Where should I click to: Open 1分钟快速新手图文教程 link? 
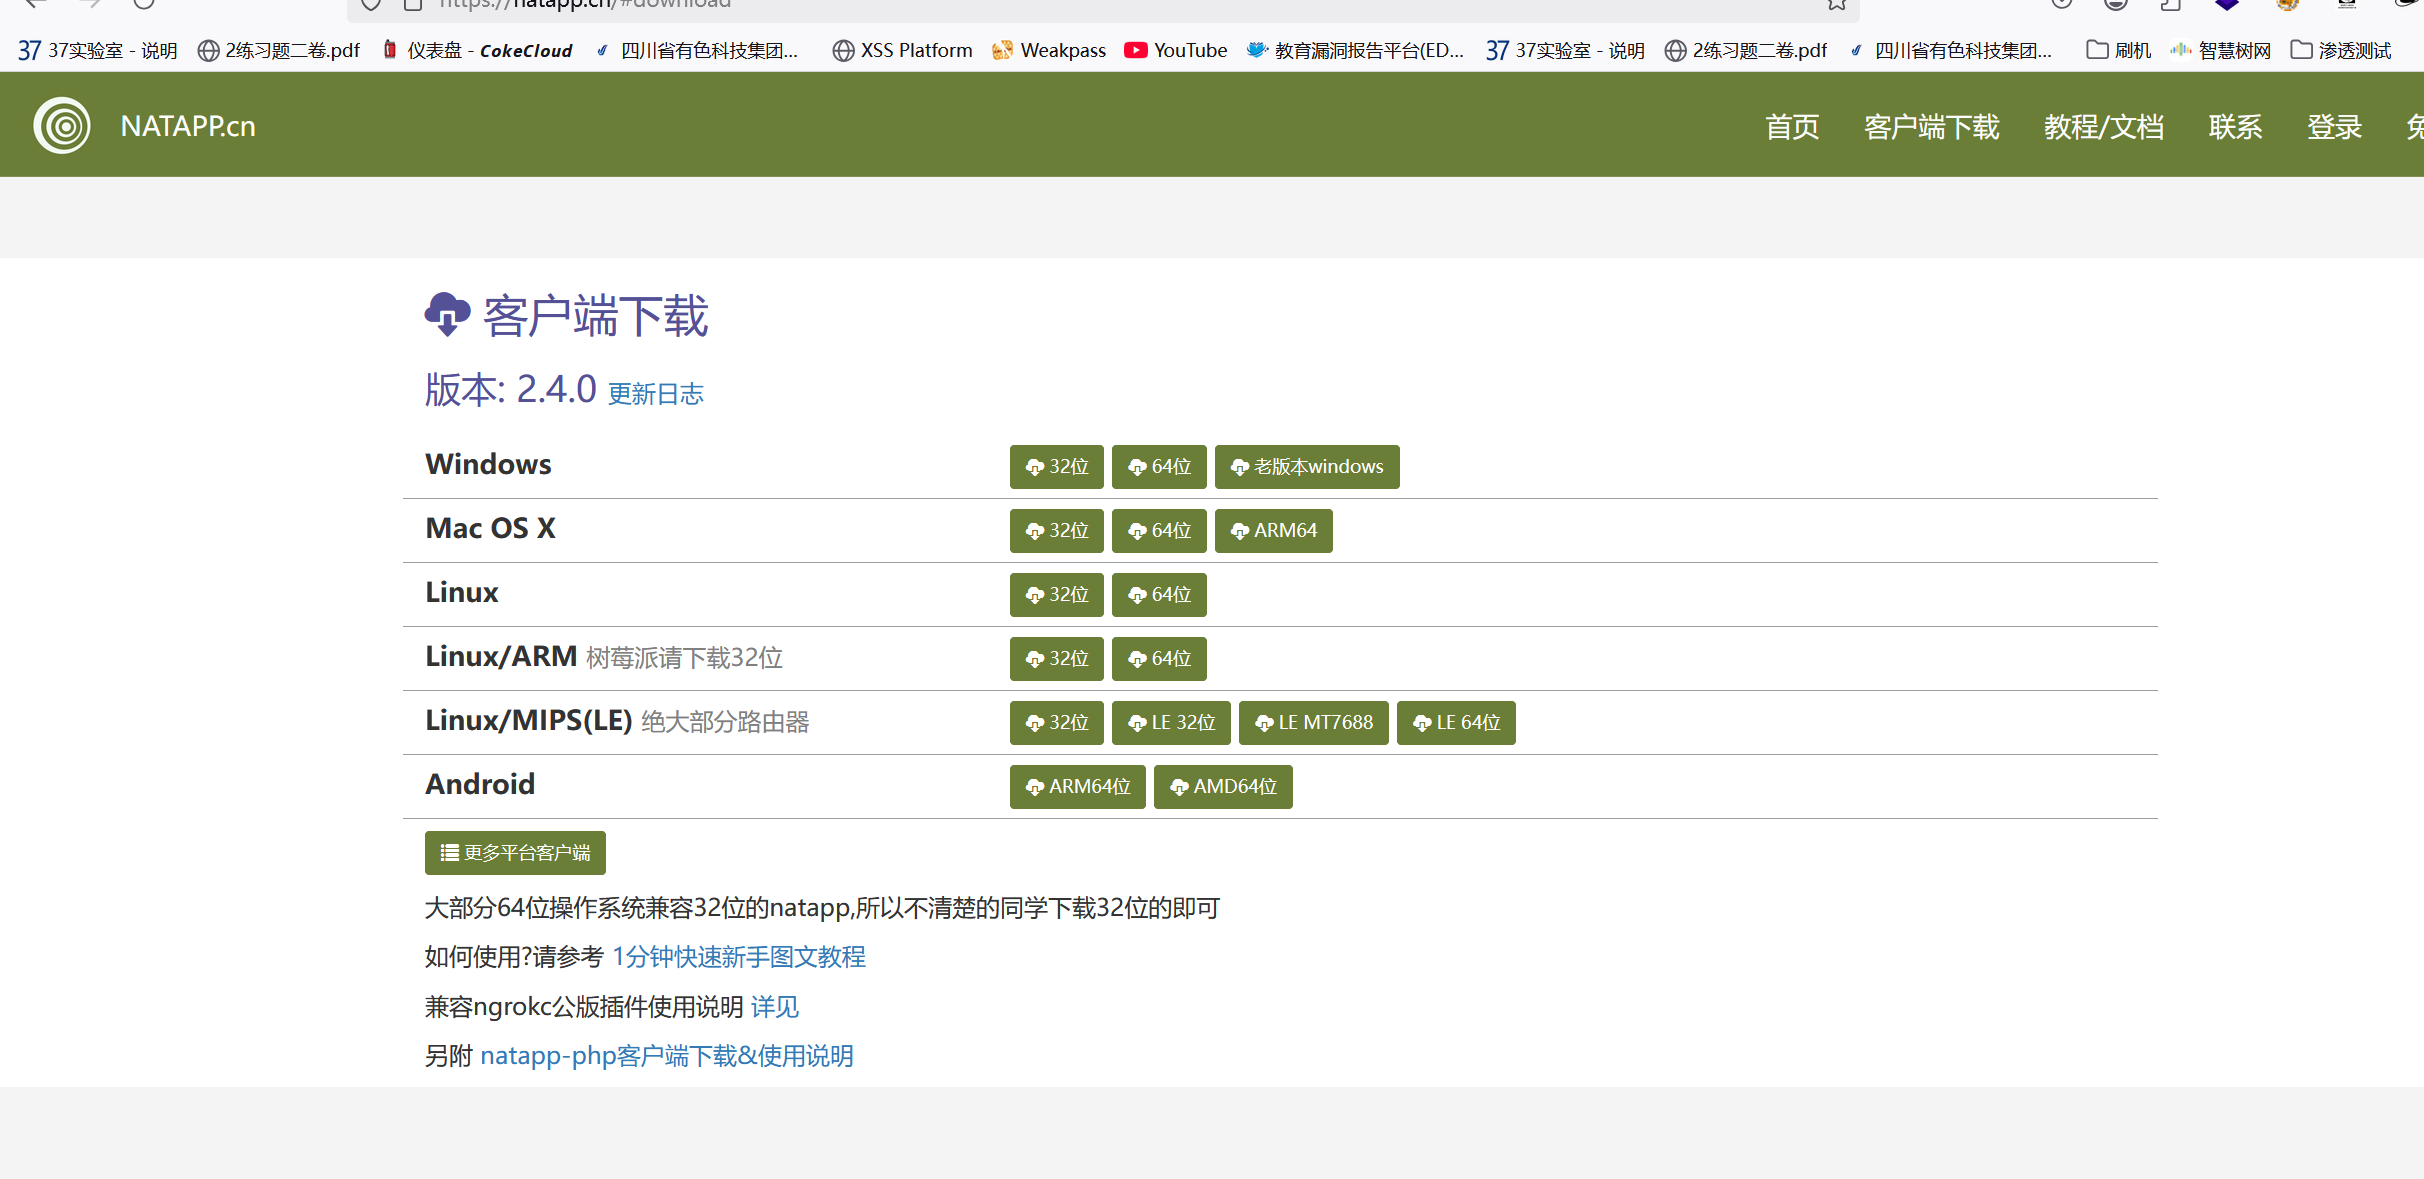pyautogui.click(x=738, y=957)
